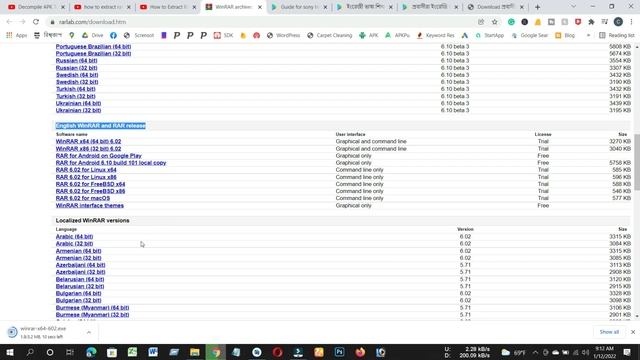Open the Carpet Cleaning bookmark
The image size is (640, 360).
tap(330, 36)
